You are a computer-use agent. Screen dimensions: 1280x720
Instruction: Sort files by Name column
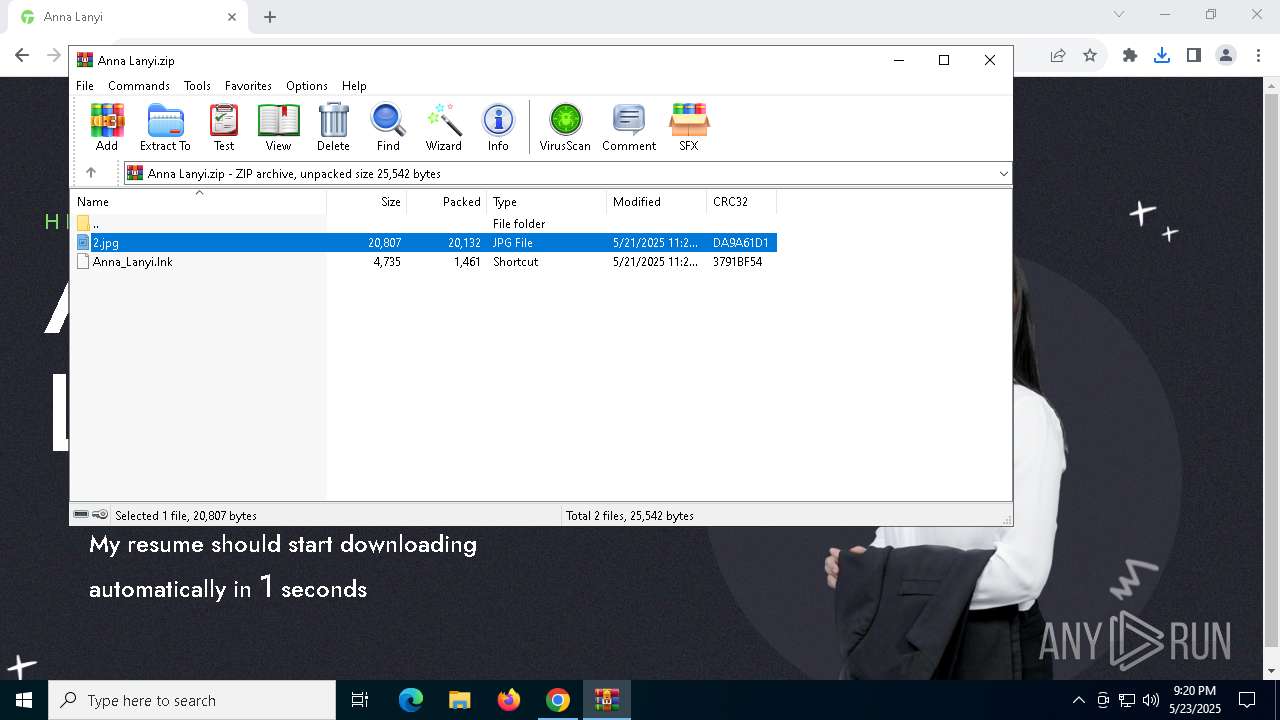(x=198, y=202)
